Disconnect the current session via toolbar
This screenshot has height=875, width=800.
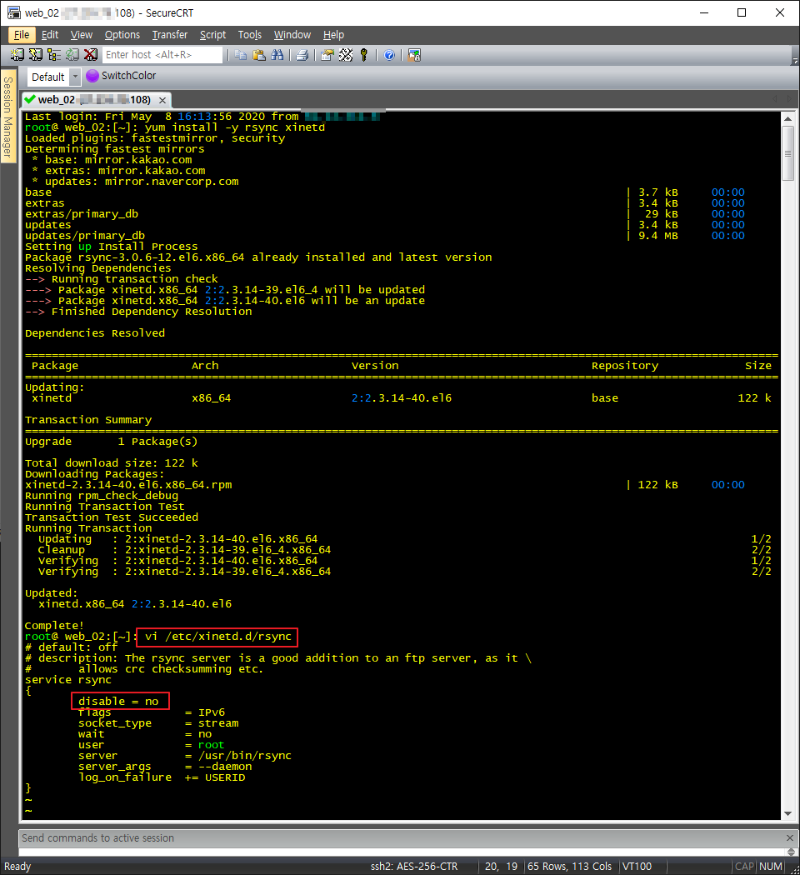90,55
